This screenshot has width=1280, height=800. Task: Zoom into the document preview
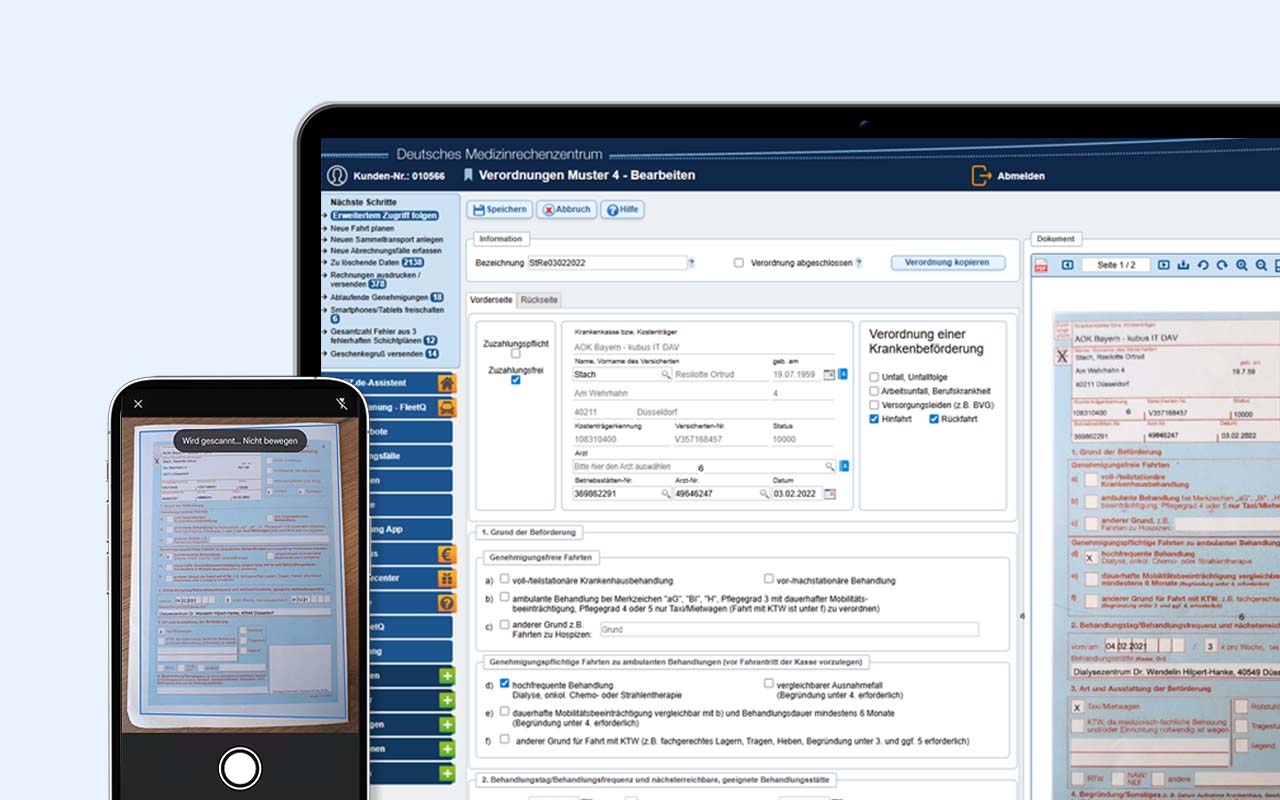pyautogui.click(x=1240, y=264)
